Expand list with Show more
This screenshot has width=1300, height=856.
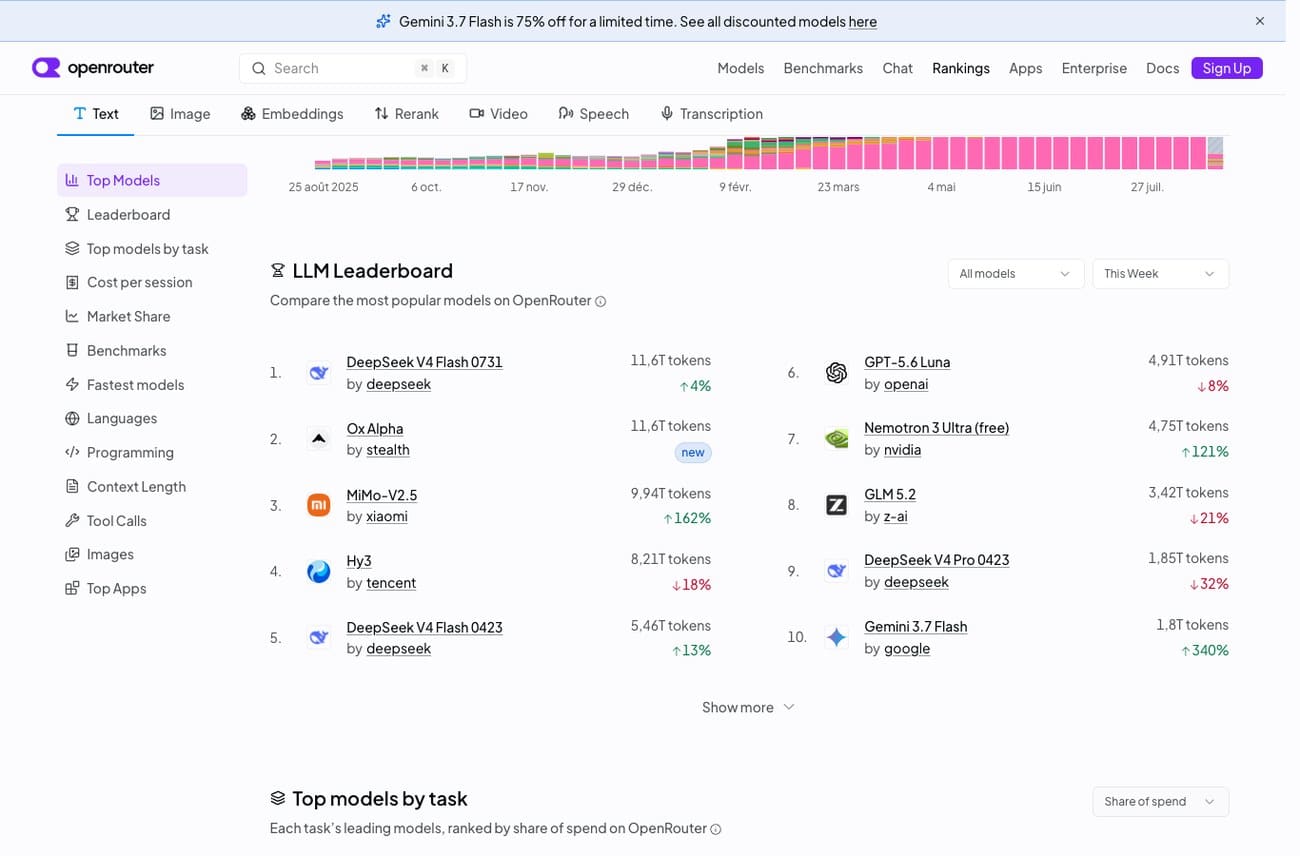749,708
